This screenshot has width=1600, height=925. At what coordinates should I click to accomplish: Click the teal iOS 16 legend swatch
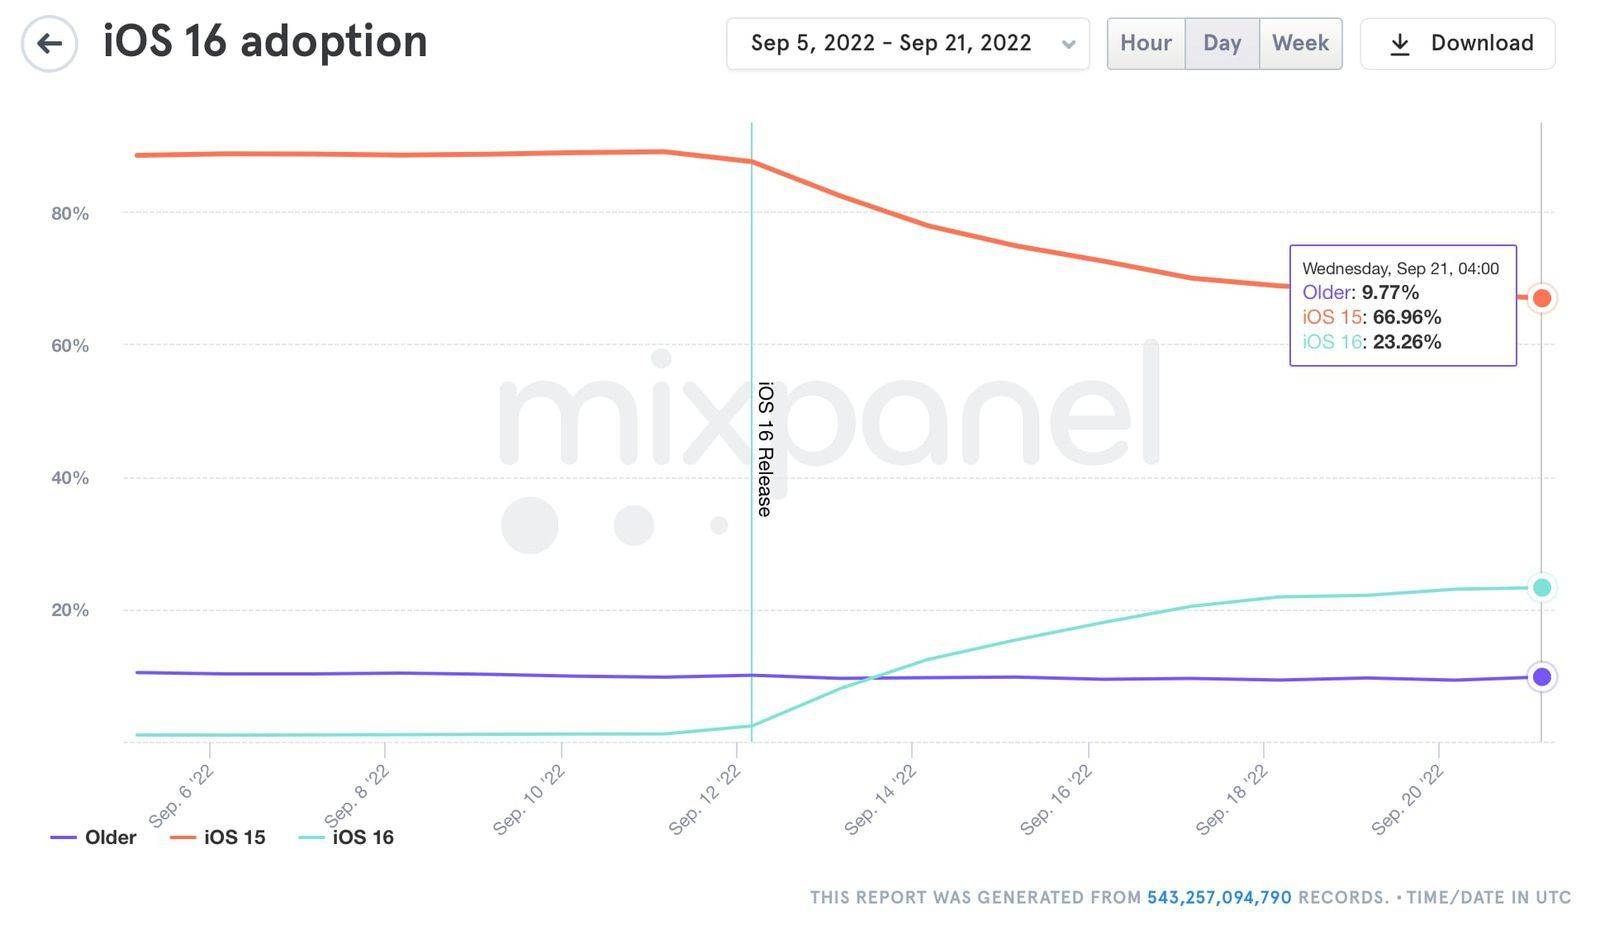click(311, 838)
